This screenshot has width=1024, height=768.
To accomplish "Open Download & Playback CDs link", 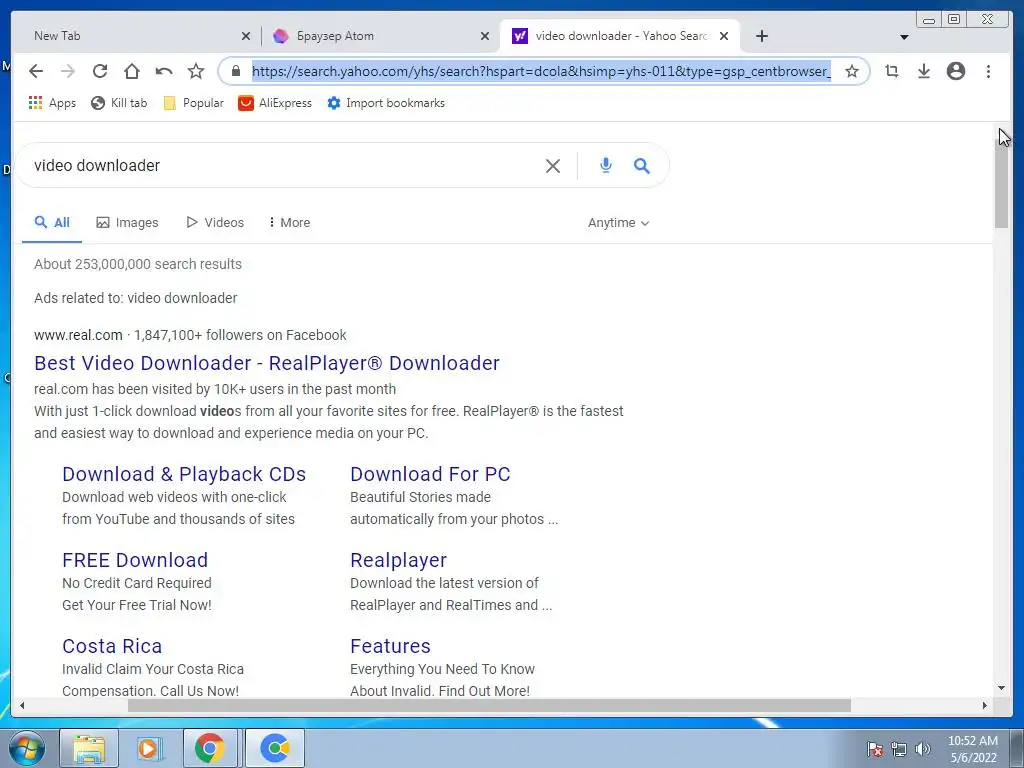I will pos(184,474).
